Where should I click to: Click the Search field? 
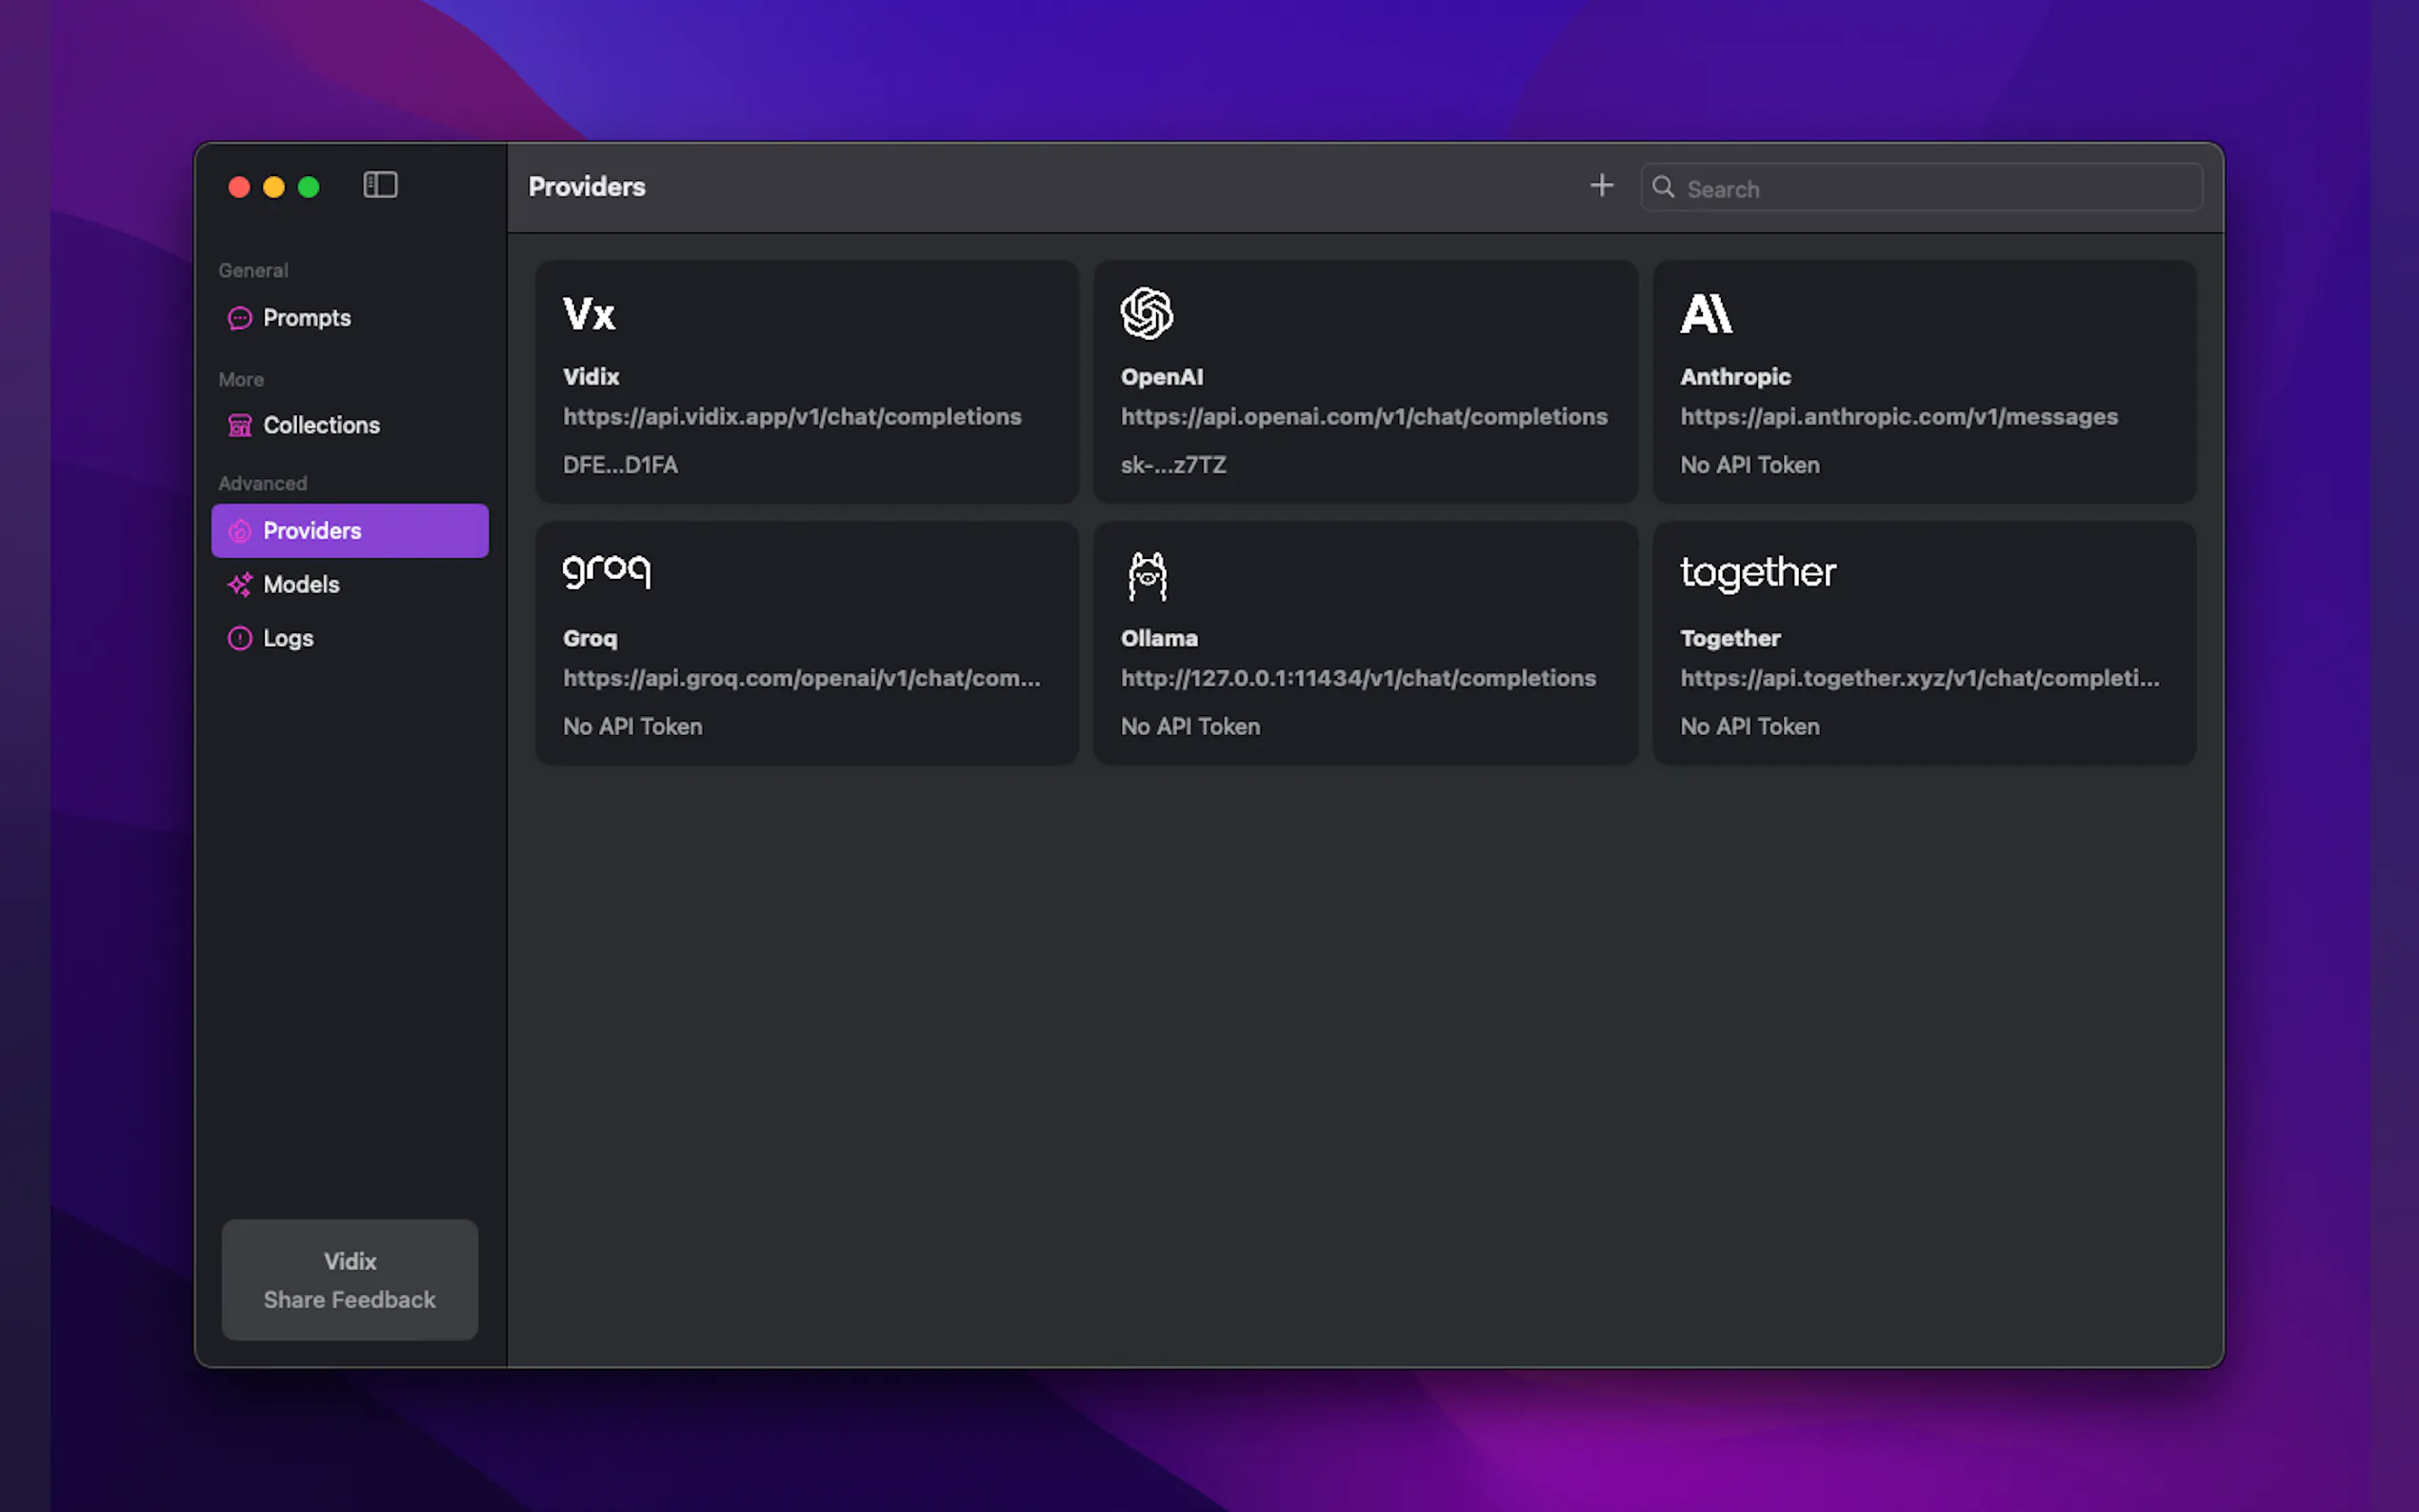click(x=1935, y=188)
